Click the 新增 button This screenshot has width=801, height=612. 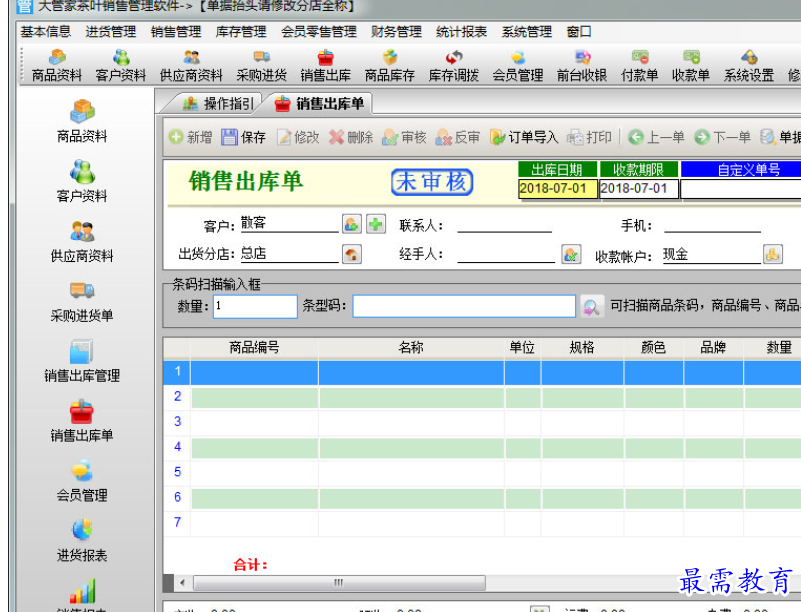[190, 137]
